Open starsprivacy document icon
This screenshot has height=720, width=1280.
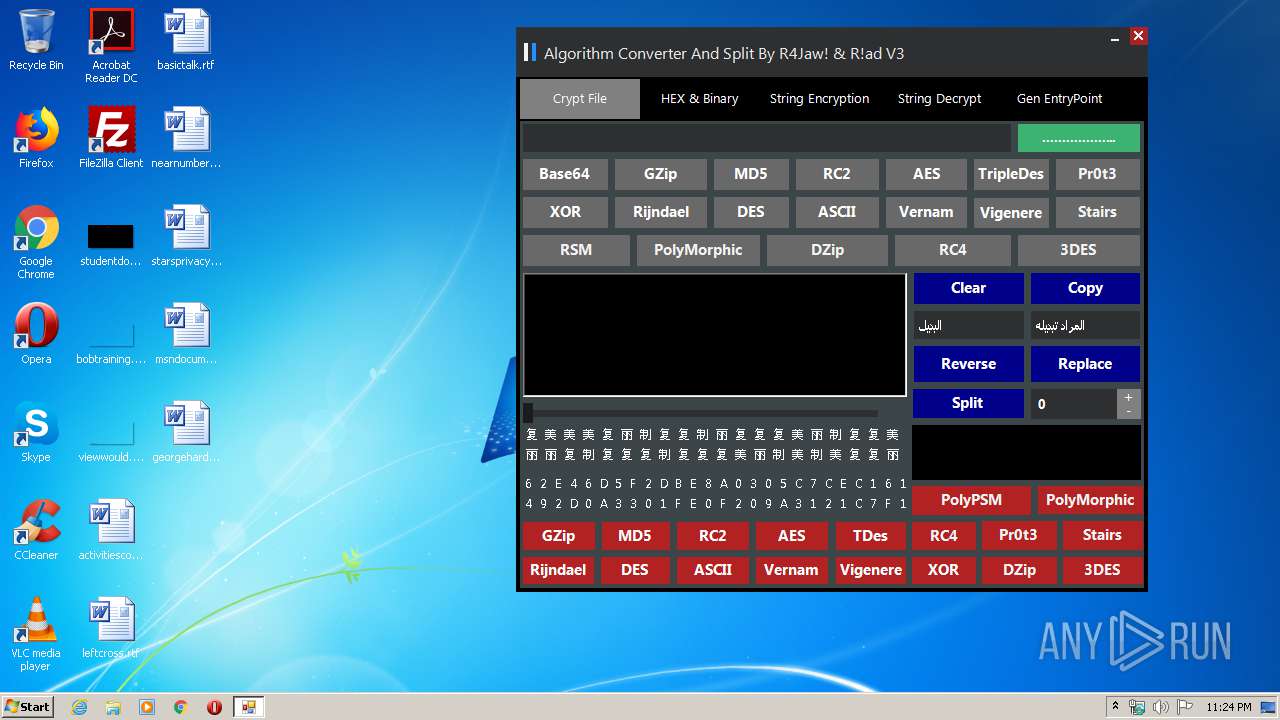point(186,236)
